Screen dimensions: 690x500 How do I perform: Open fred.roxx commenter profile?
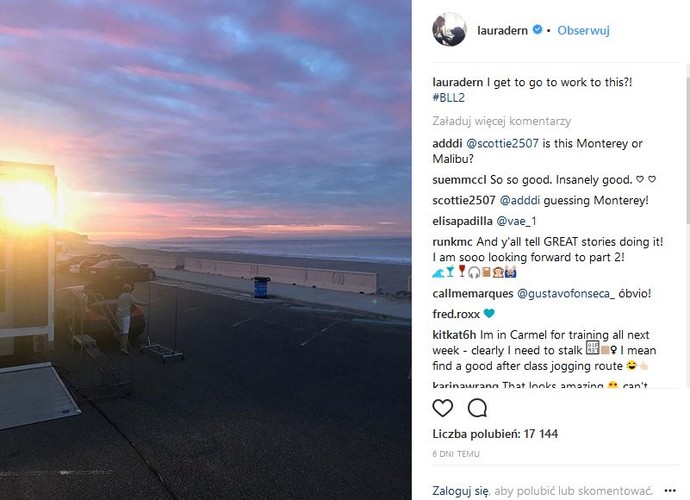(x=456, y=314)
